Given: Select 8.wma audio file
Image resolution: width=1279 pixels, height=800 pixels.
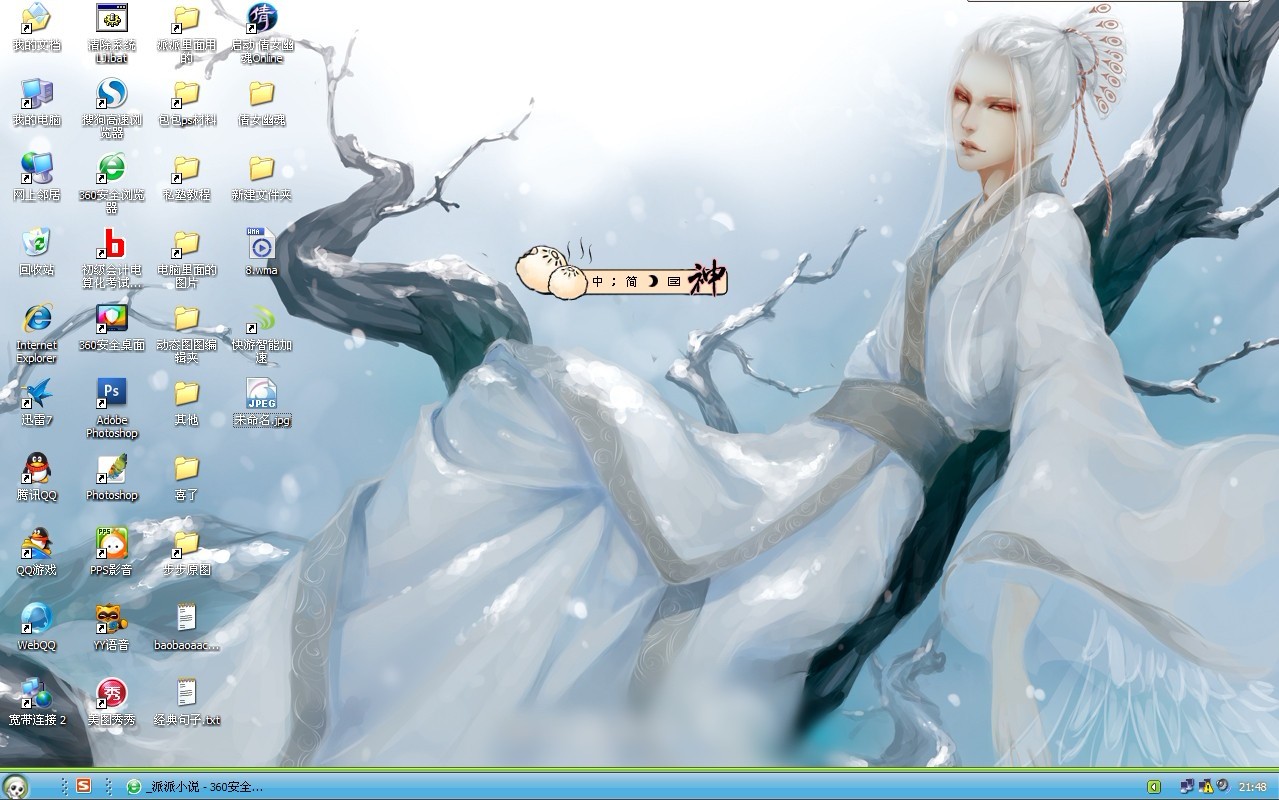Looking at the screenshot, I should [262, 252].
